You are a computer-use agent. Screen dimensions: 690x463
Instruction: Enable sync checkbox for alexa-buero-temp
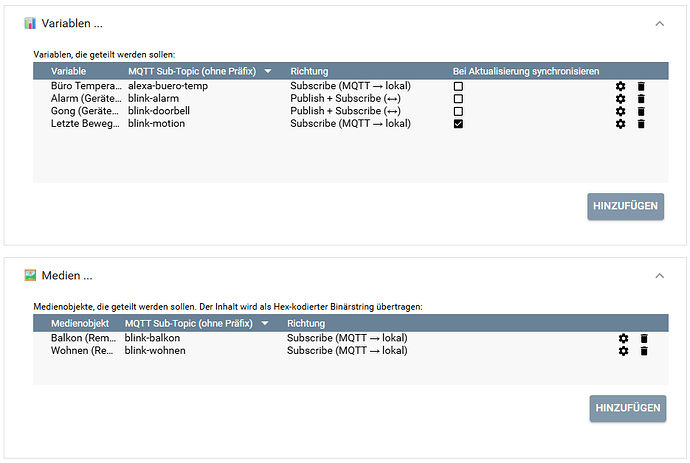point(458,86)
